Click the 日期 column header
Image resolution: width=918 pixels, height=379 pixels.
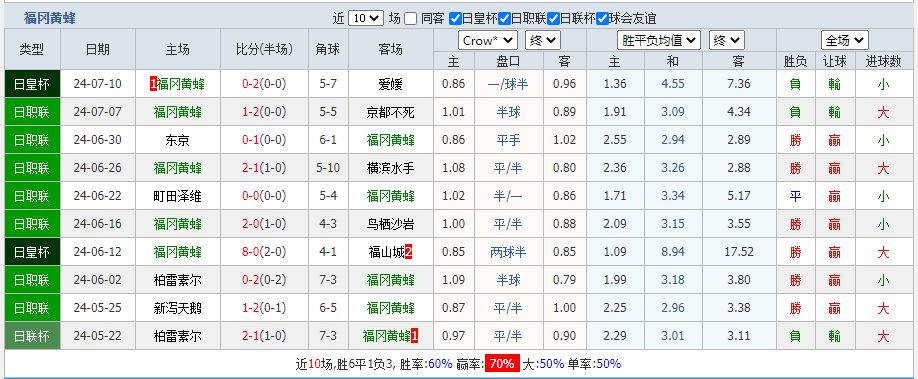[x=98, y=49]
